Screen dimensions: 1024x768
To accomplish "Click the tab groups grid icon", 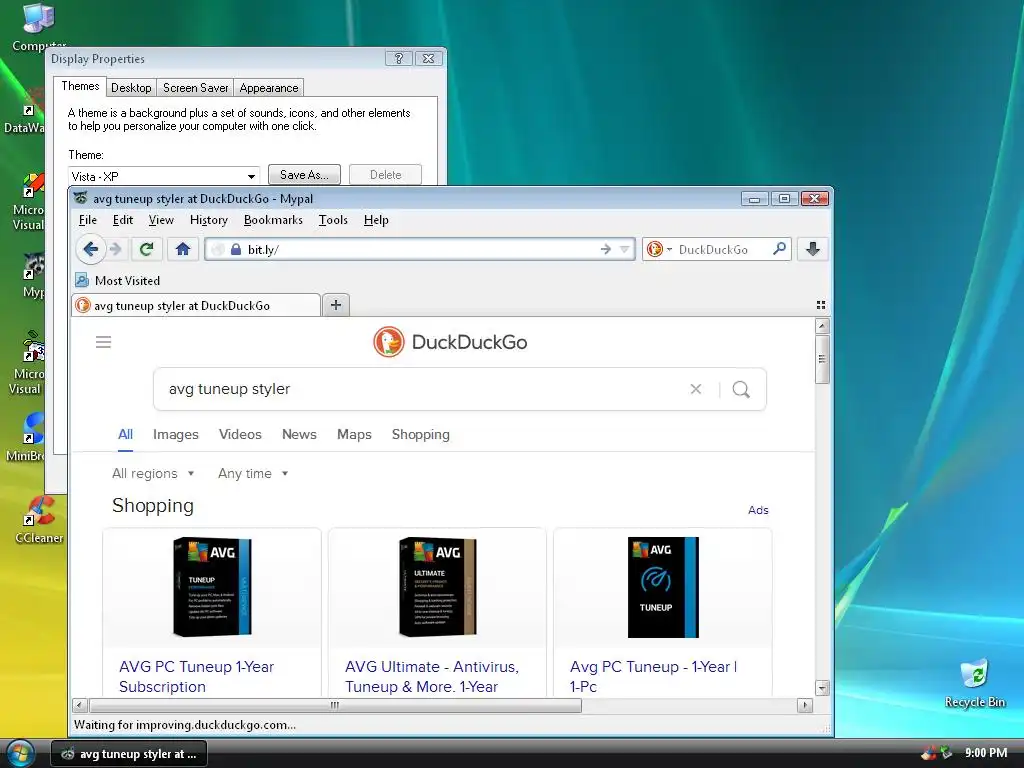I will 821,305.
